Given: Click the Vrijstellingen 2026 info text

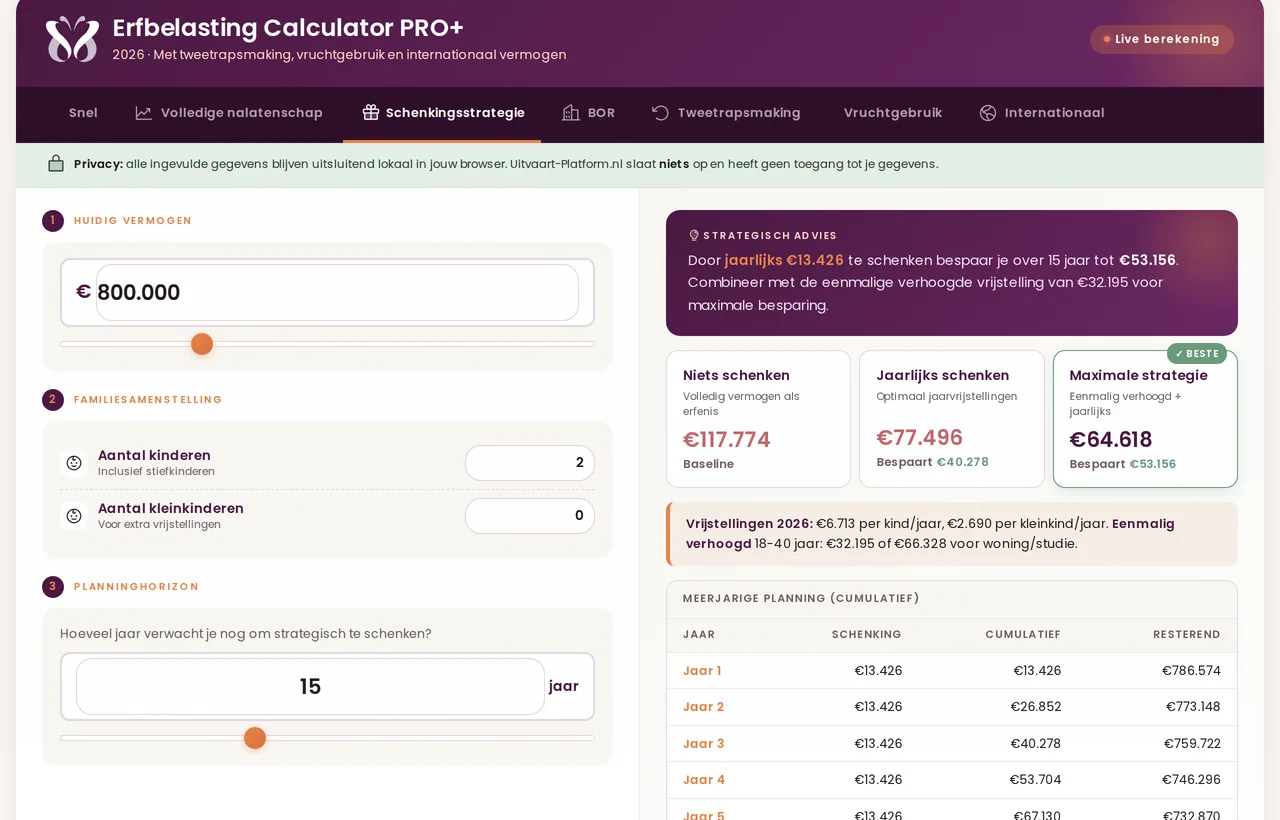Looking at the screenshot, I should pos(951,534).
